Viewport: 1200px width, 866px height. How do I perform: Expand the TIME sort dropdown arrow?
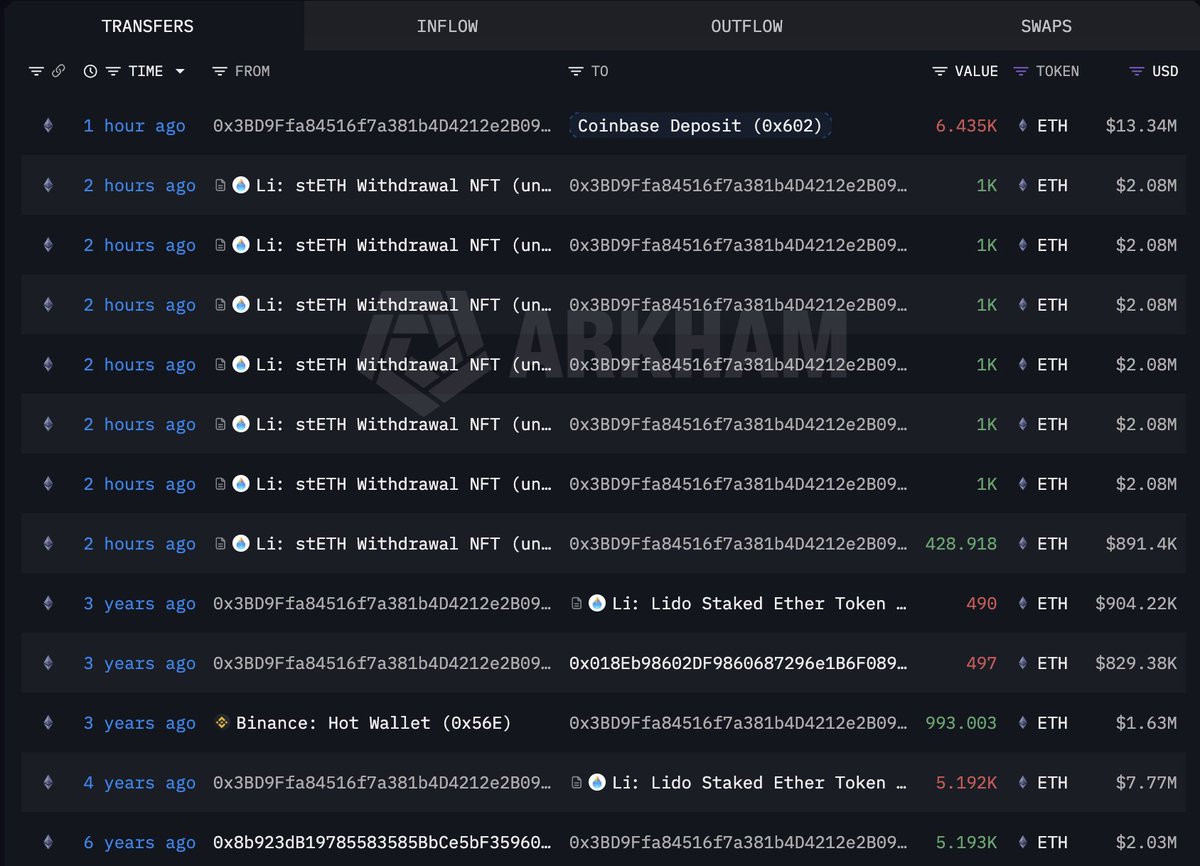[x=180, y=71]
